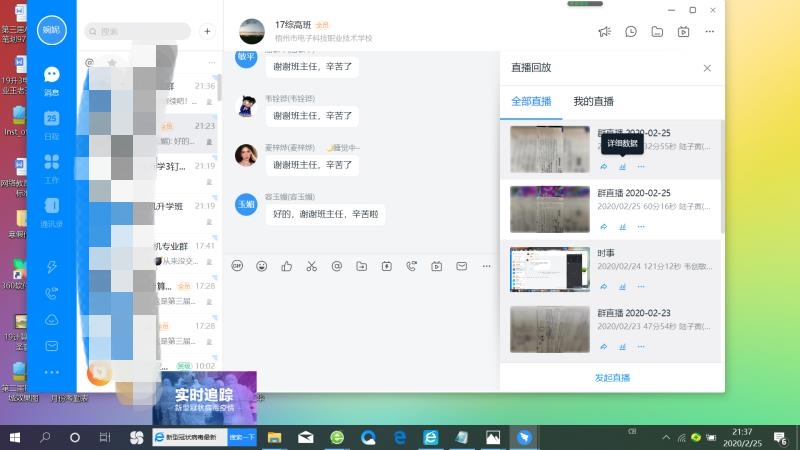Open the 时事 livestream thumbnail
This screenshot has height=450, width=800.
point(549,270)
